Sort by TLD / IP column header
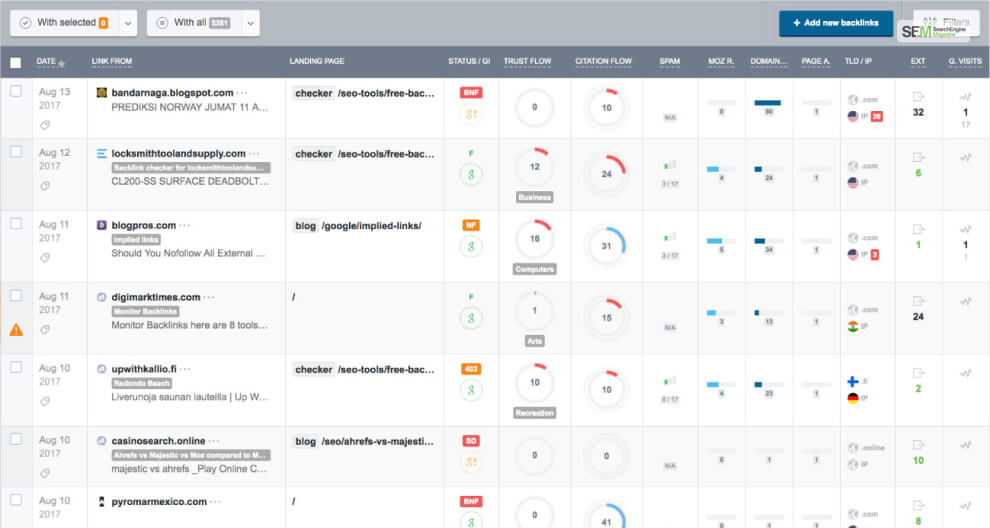990x528 pixels. (x=858, y=61)
